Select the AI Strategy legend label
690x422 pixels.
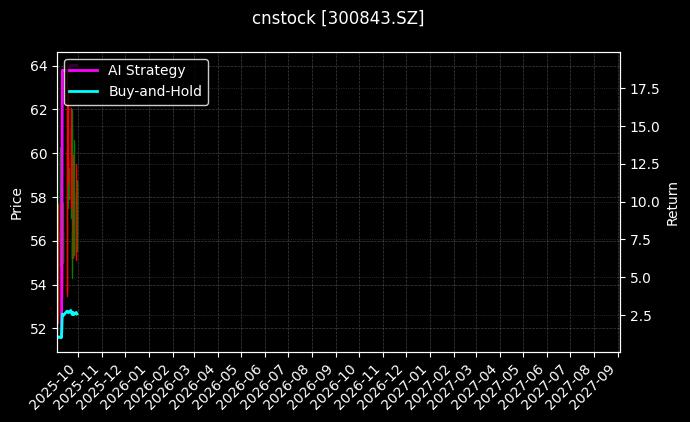pos(146,70)
